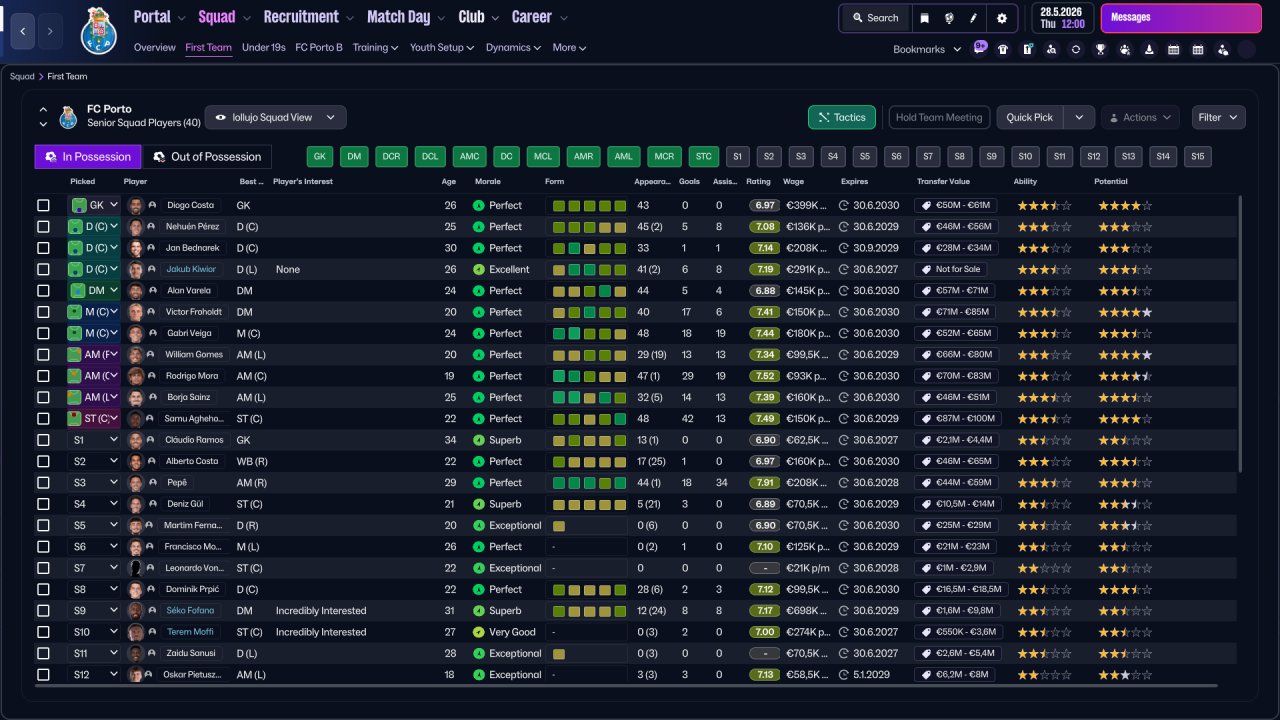Click the refresh circular arrows icon
This screenshot has height=720, width=1280.
click(x=1076, y=49)
